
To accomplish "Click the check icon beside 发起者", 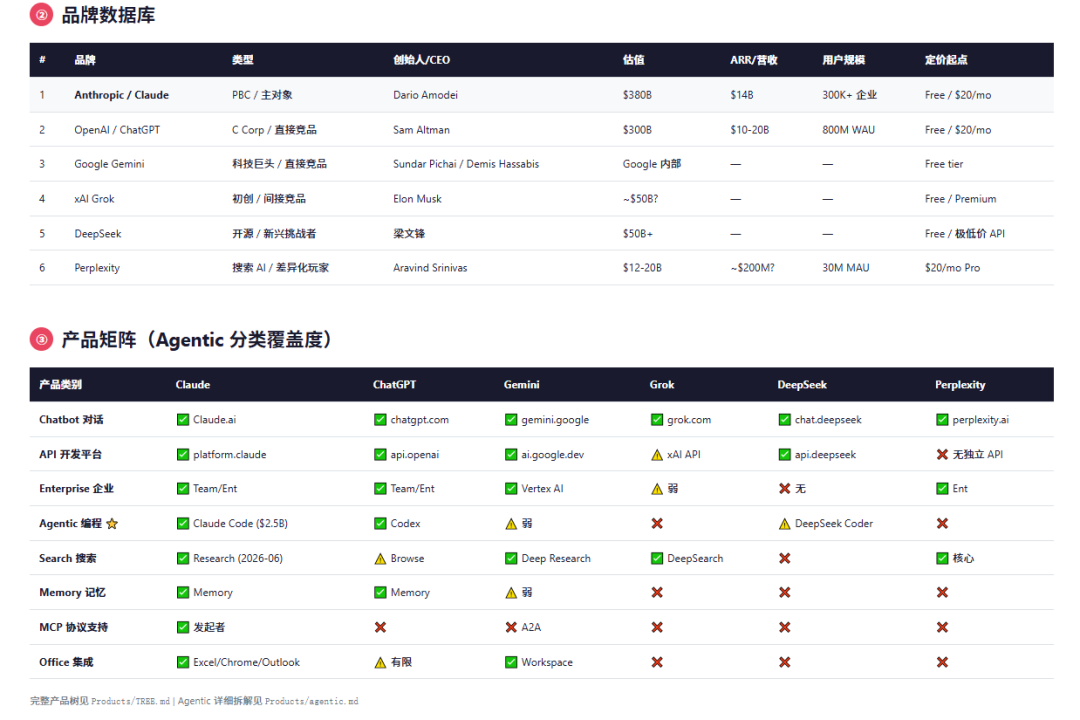I will [x=183, y=627].
